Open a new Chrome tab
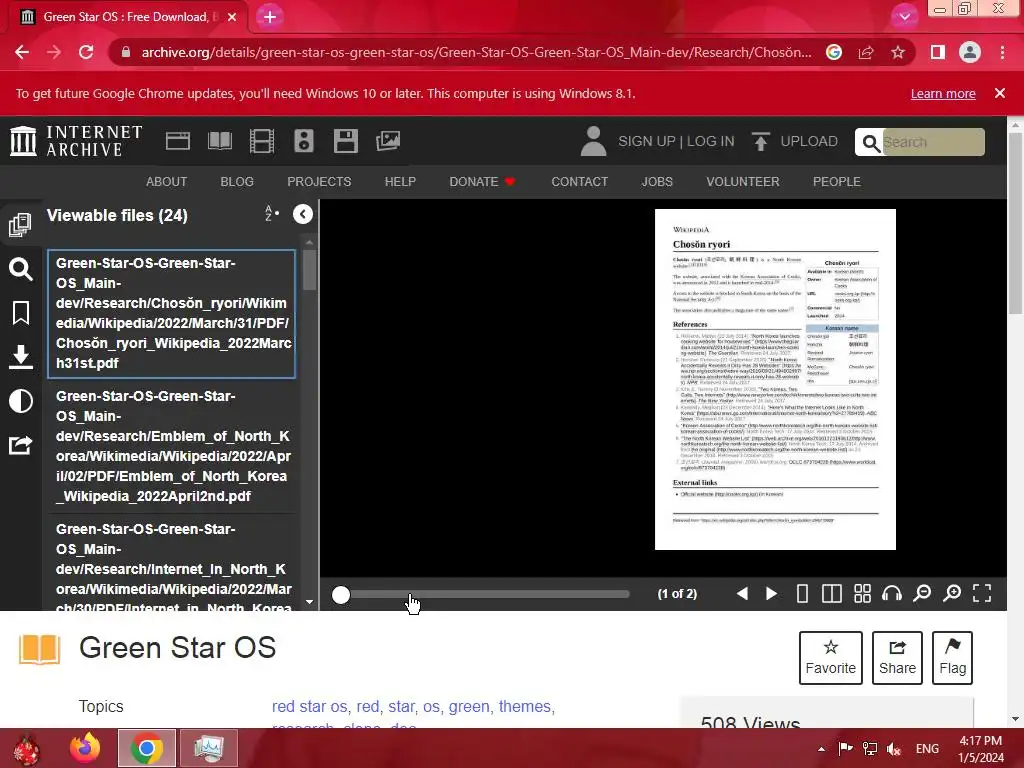Screen dimensions: 1024x768 [x=270, y=17]
